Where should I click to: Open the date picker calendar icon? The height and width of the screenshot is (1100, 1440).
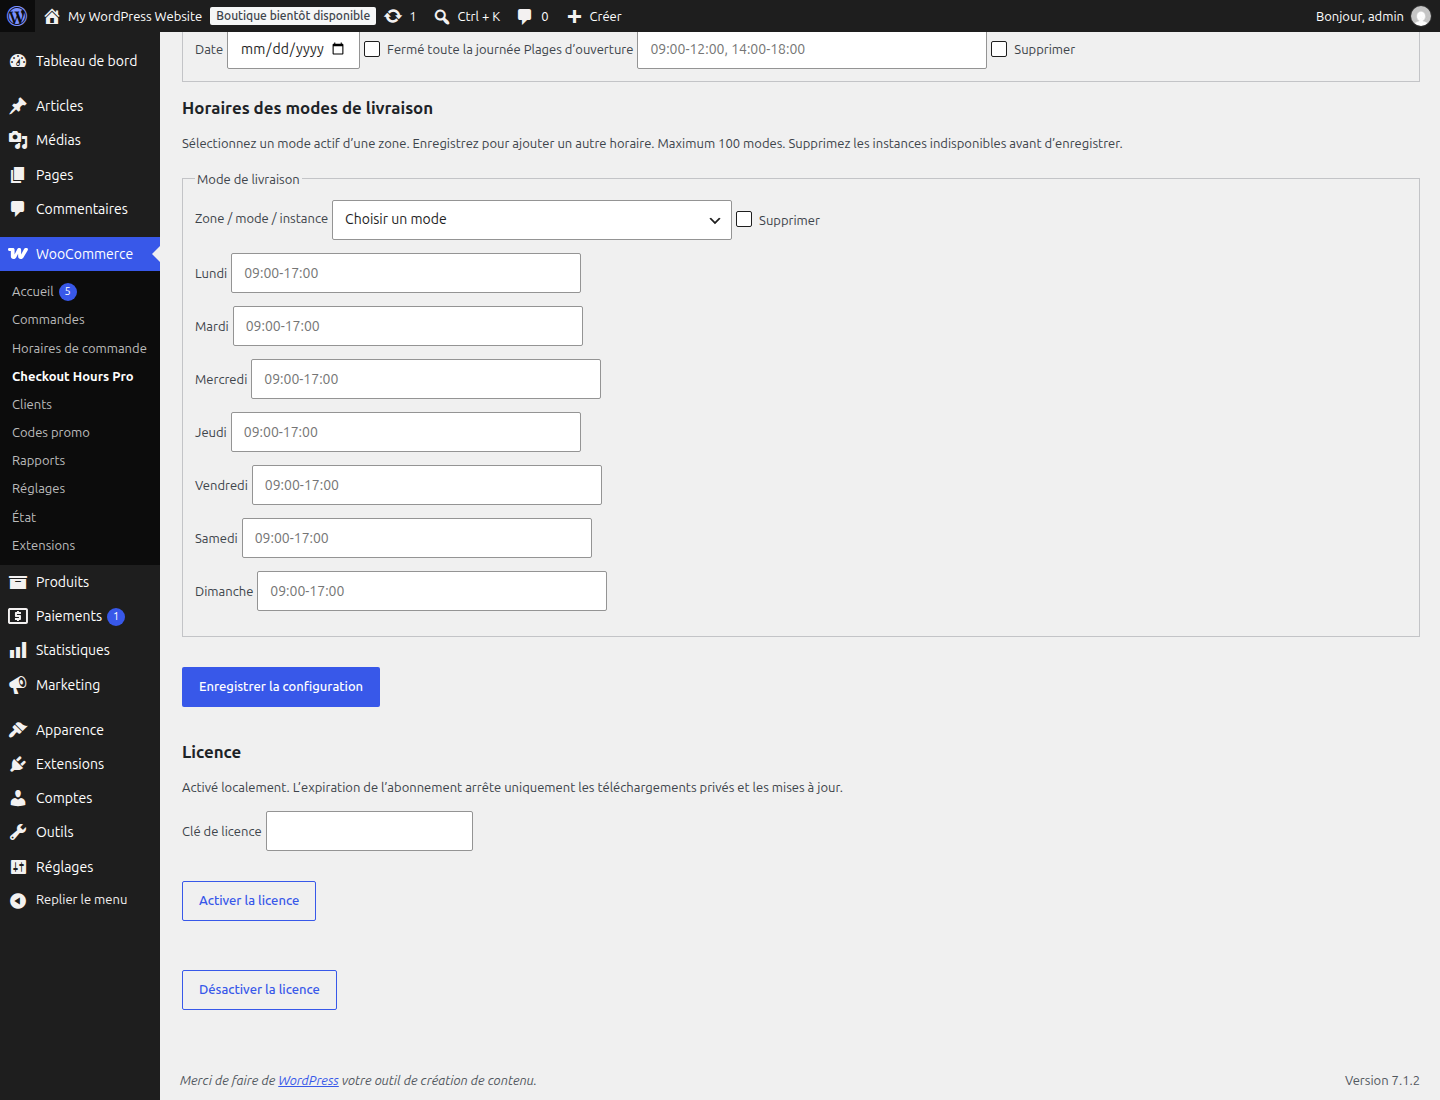pos(338,49)
